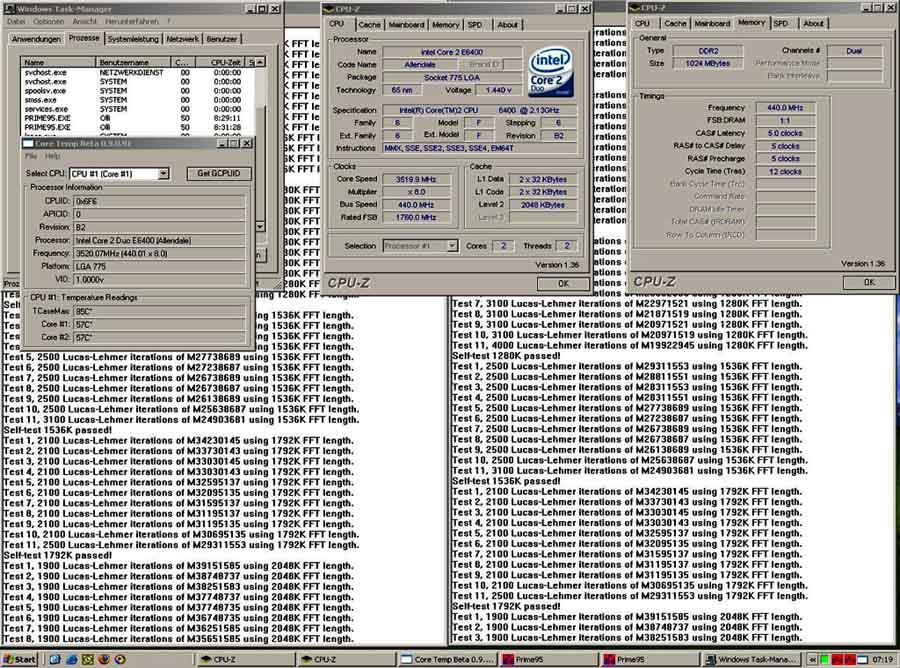The image size is (900, 668).
Task: Click Level 2 cache value 2048 KBytes
Action: coord(542,205)
